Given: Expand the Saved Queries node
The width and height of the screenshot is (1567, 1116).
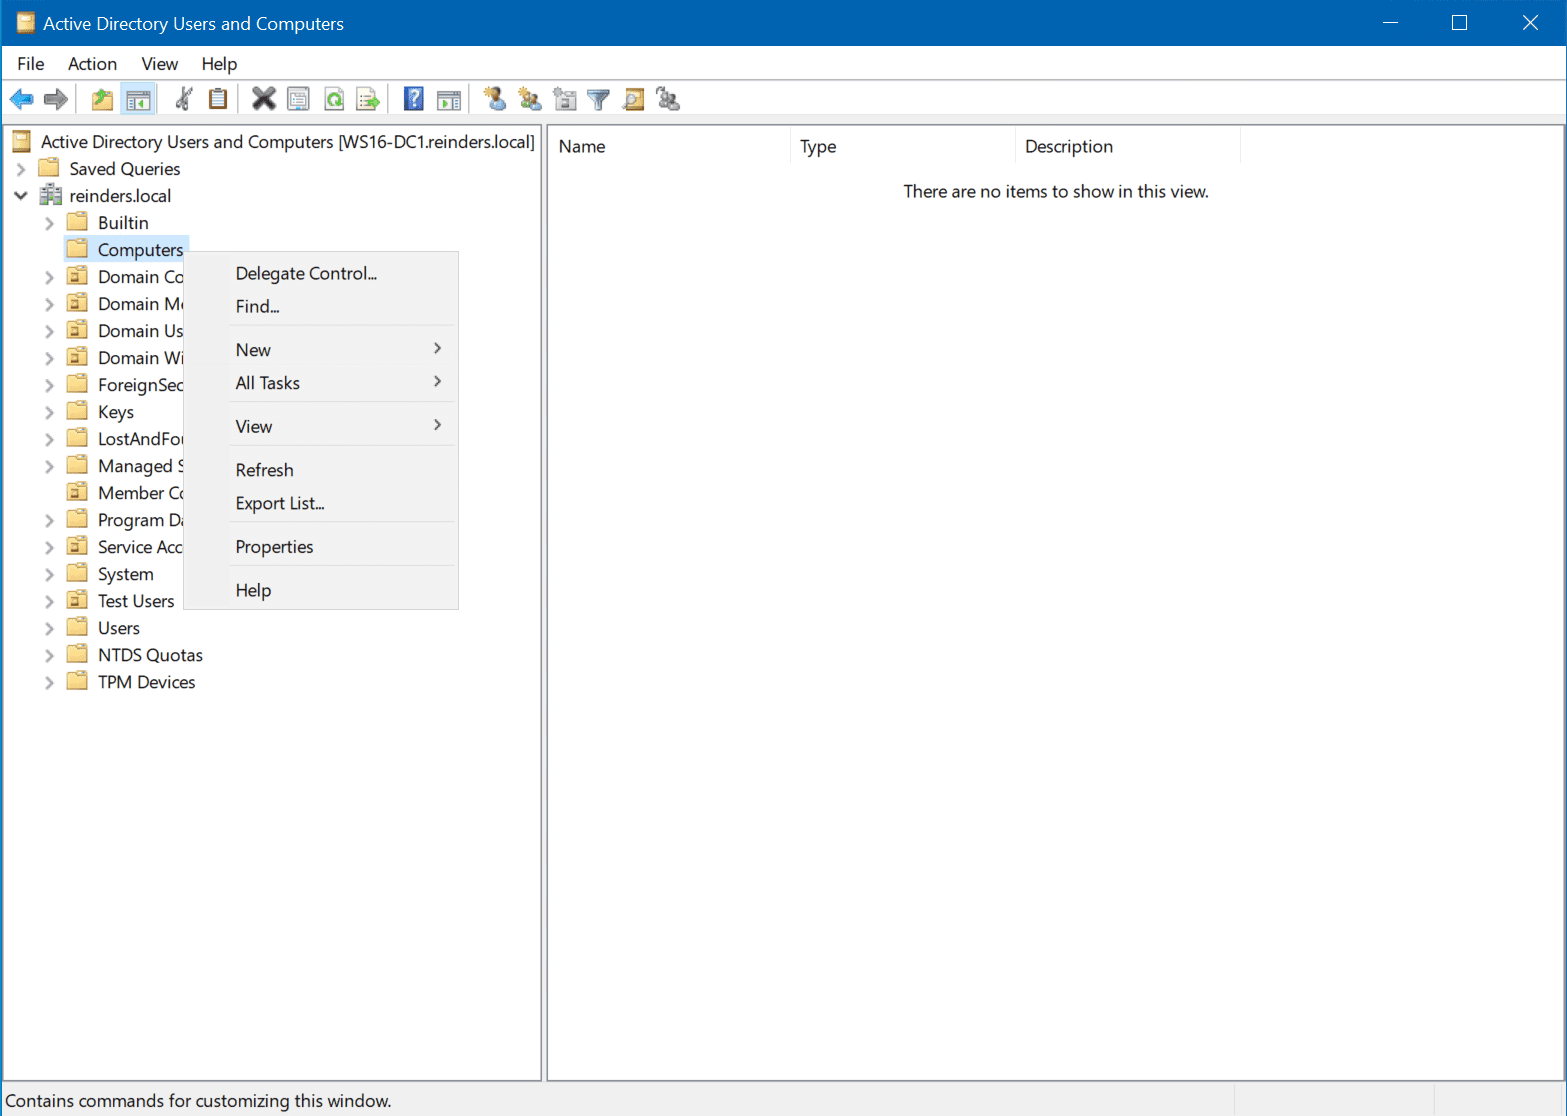Looking at the screenshot, I should [x=21, y=169].
